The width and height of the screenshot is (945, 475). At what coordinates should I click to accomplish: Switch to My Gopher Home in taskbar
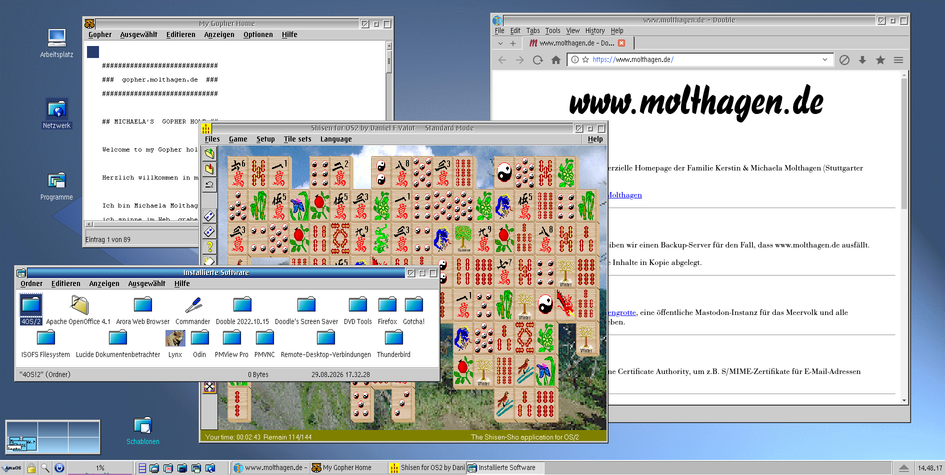[347, 467]
